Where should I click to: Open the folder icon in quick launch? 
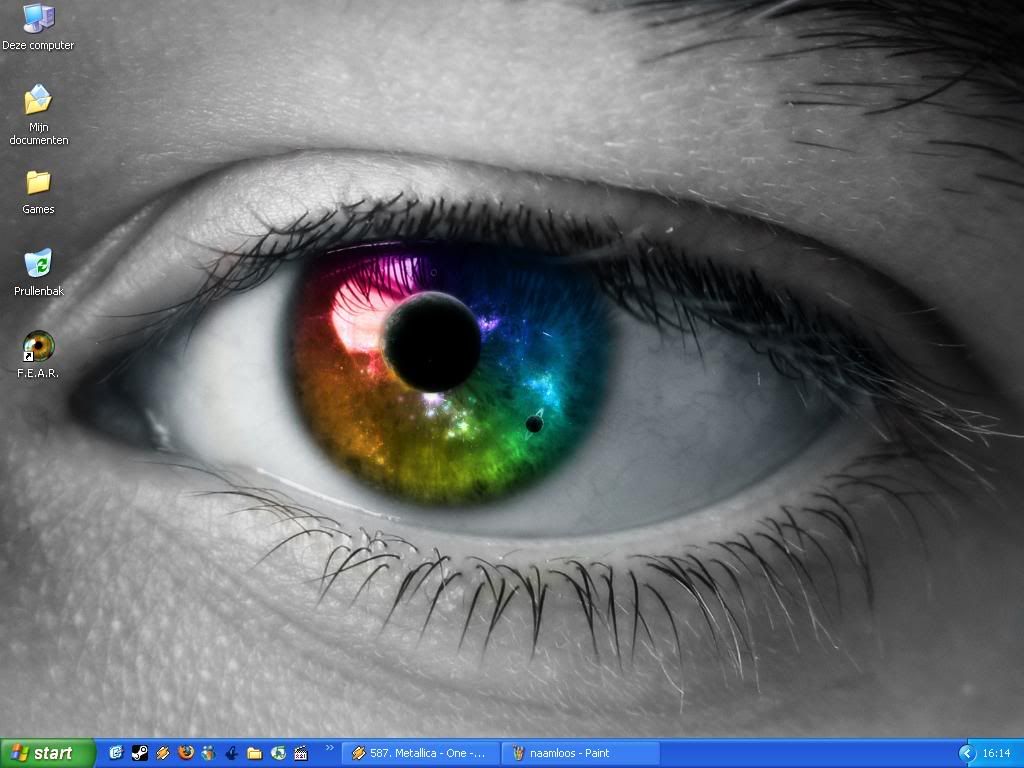(255, 753)
